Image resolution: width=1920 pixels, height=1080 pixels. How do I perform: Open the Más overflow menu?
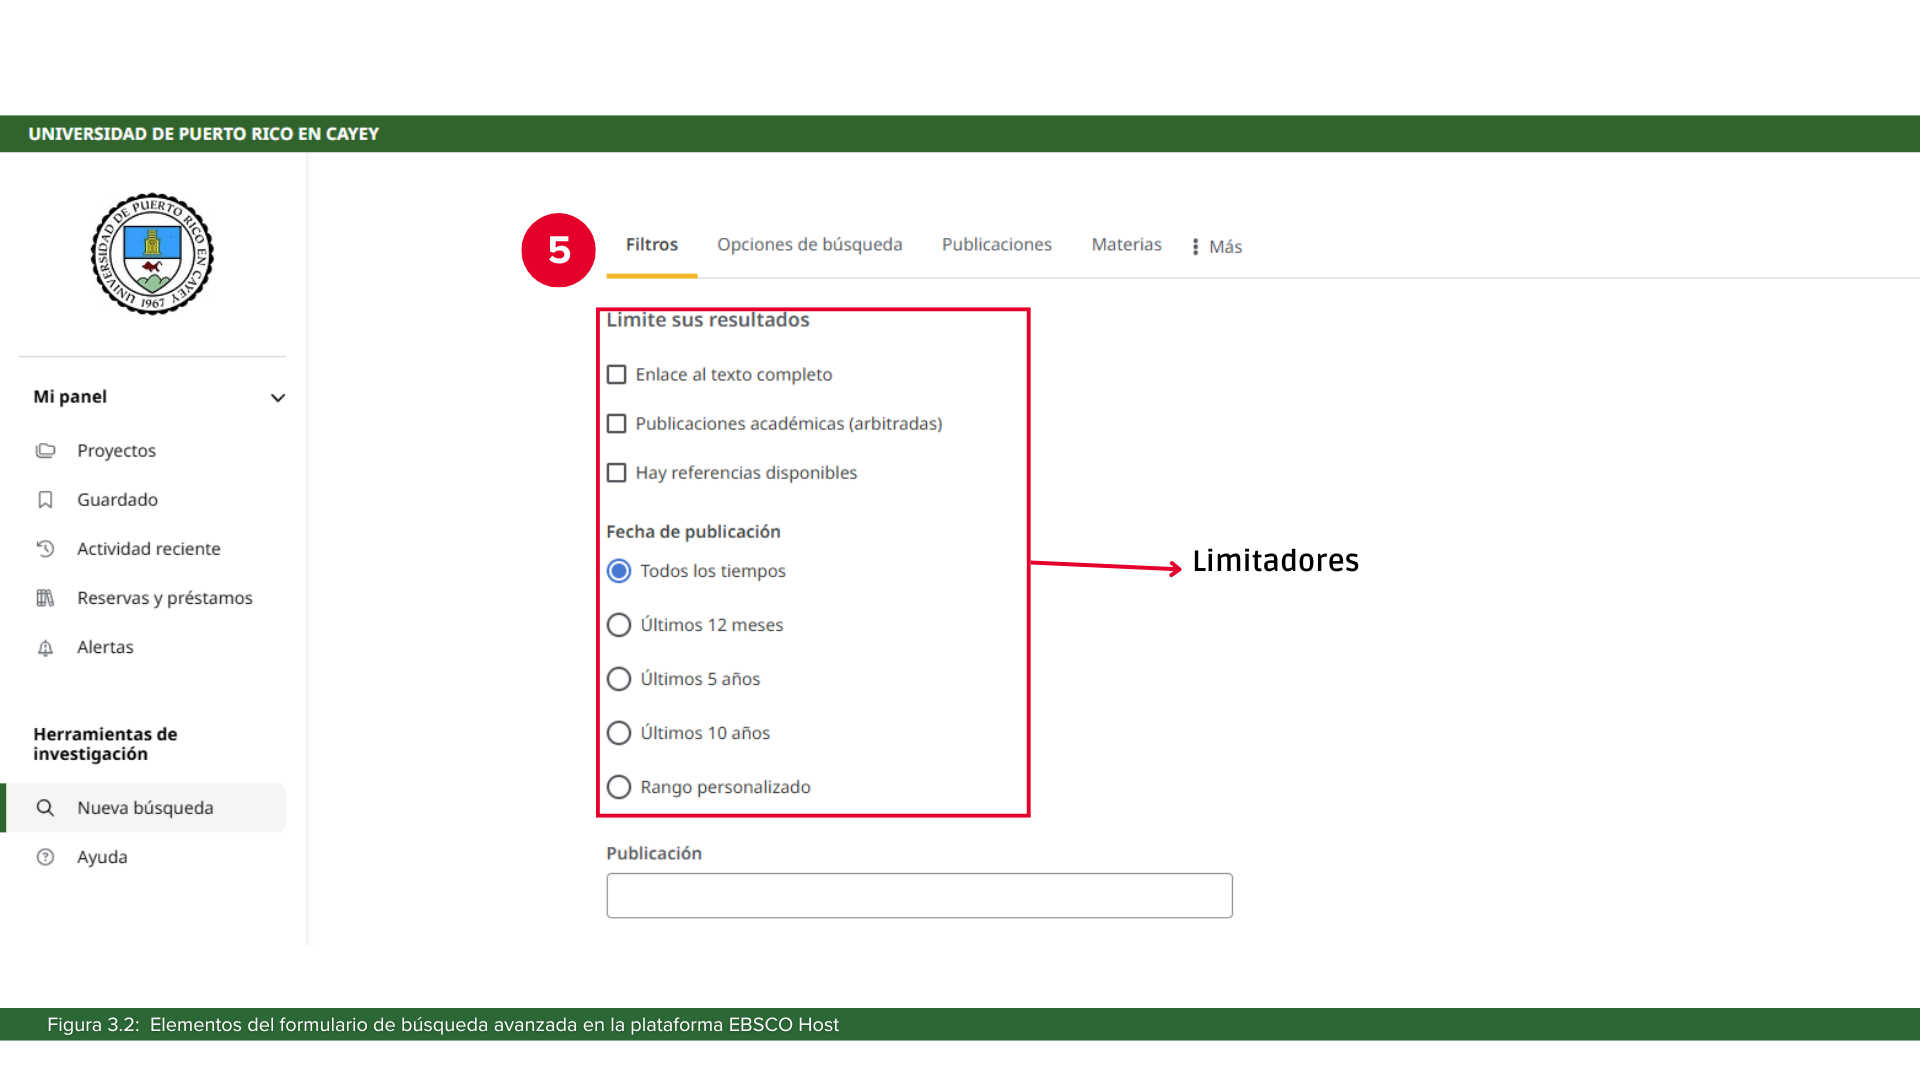pos(1217,247)
